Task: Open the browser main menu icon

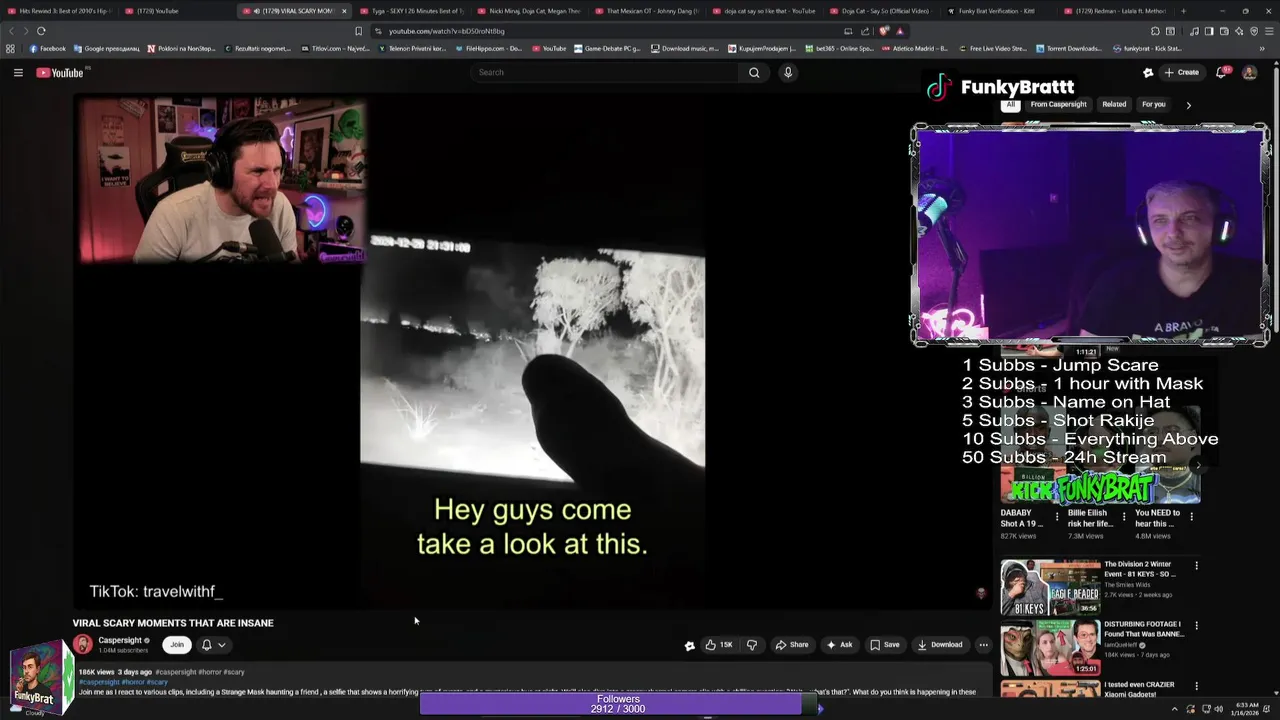Action: coord(1268,31)
